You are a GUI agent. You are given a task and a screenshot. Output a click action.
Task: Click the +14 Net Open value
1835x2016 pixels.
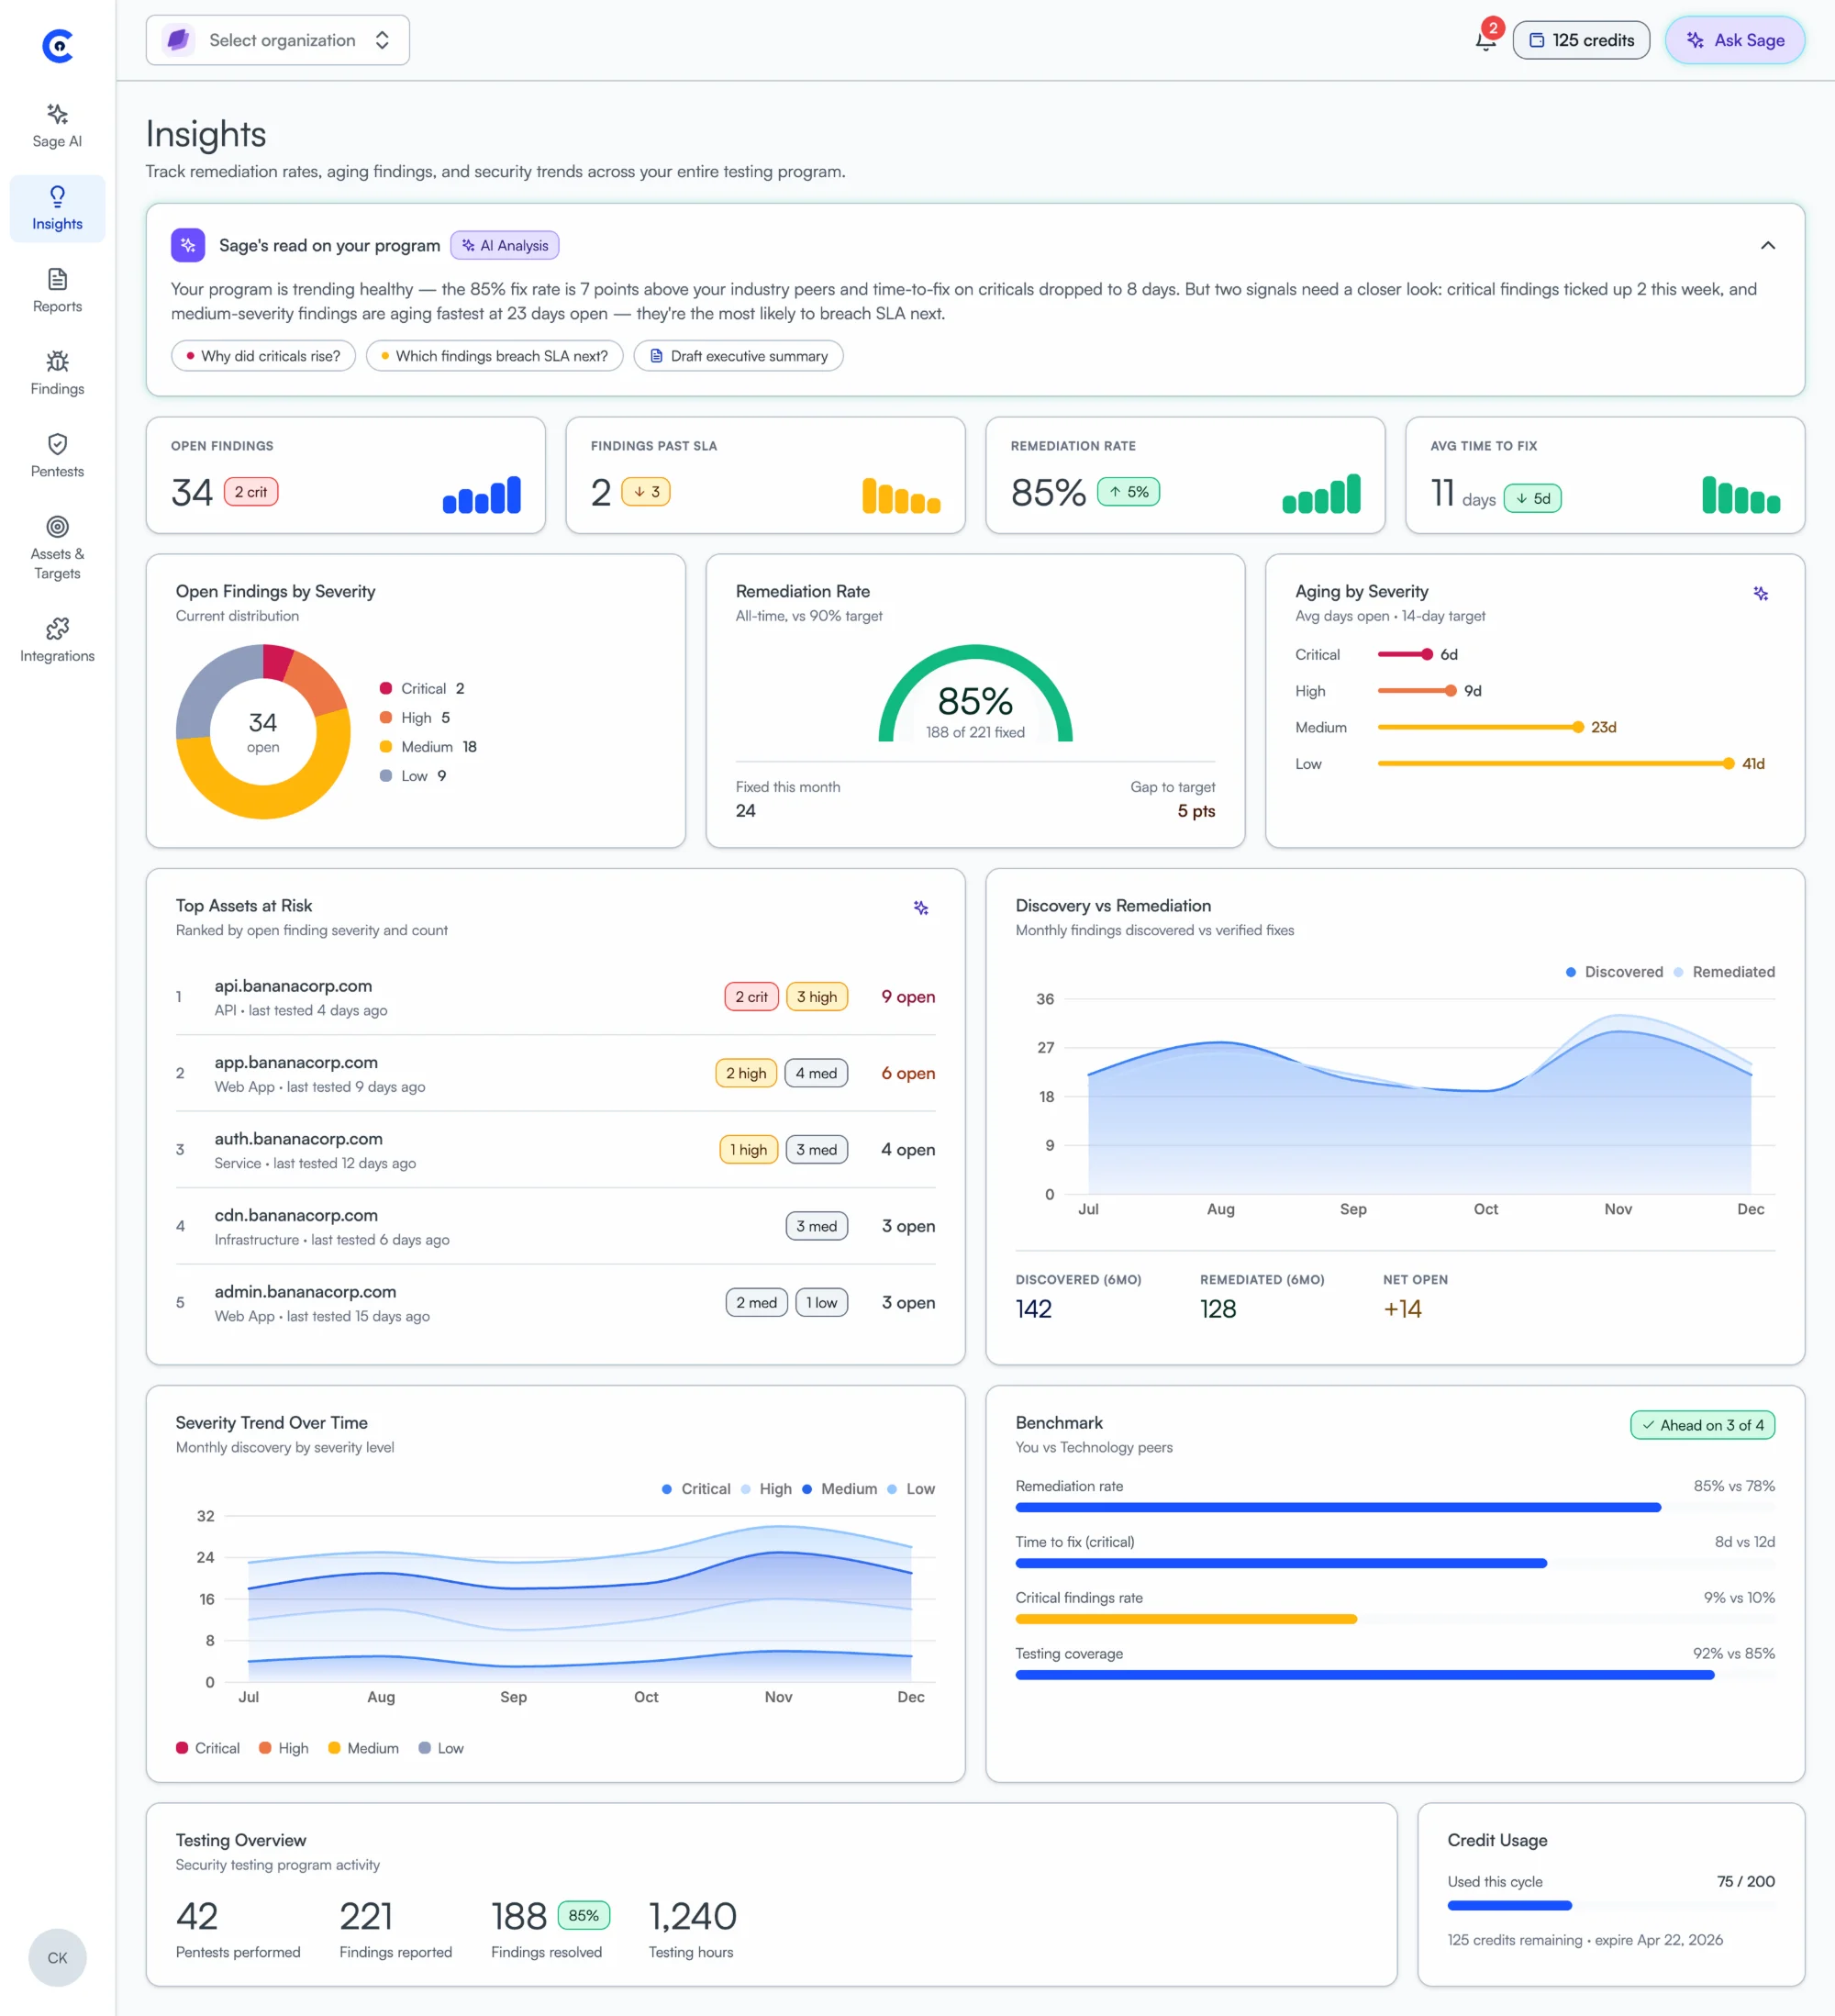(x=1402, y=1309)
